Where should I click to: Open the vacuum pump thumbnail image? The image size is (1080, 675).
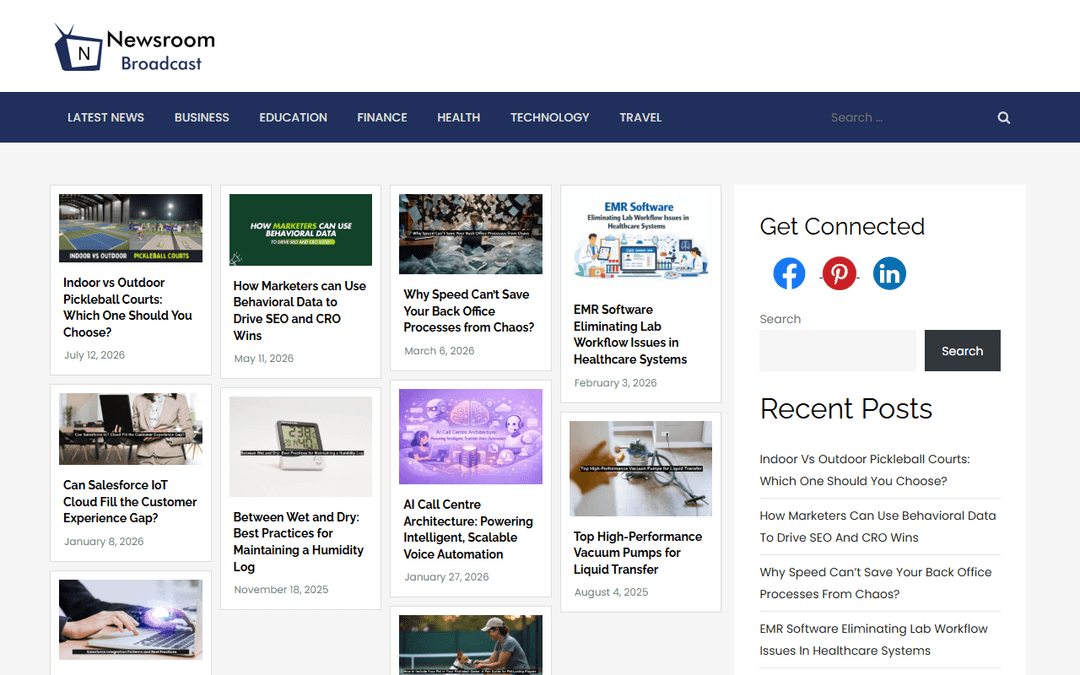pyautogui.click(x=641, y=468)
